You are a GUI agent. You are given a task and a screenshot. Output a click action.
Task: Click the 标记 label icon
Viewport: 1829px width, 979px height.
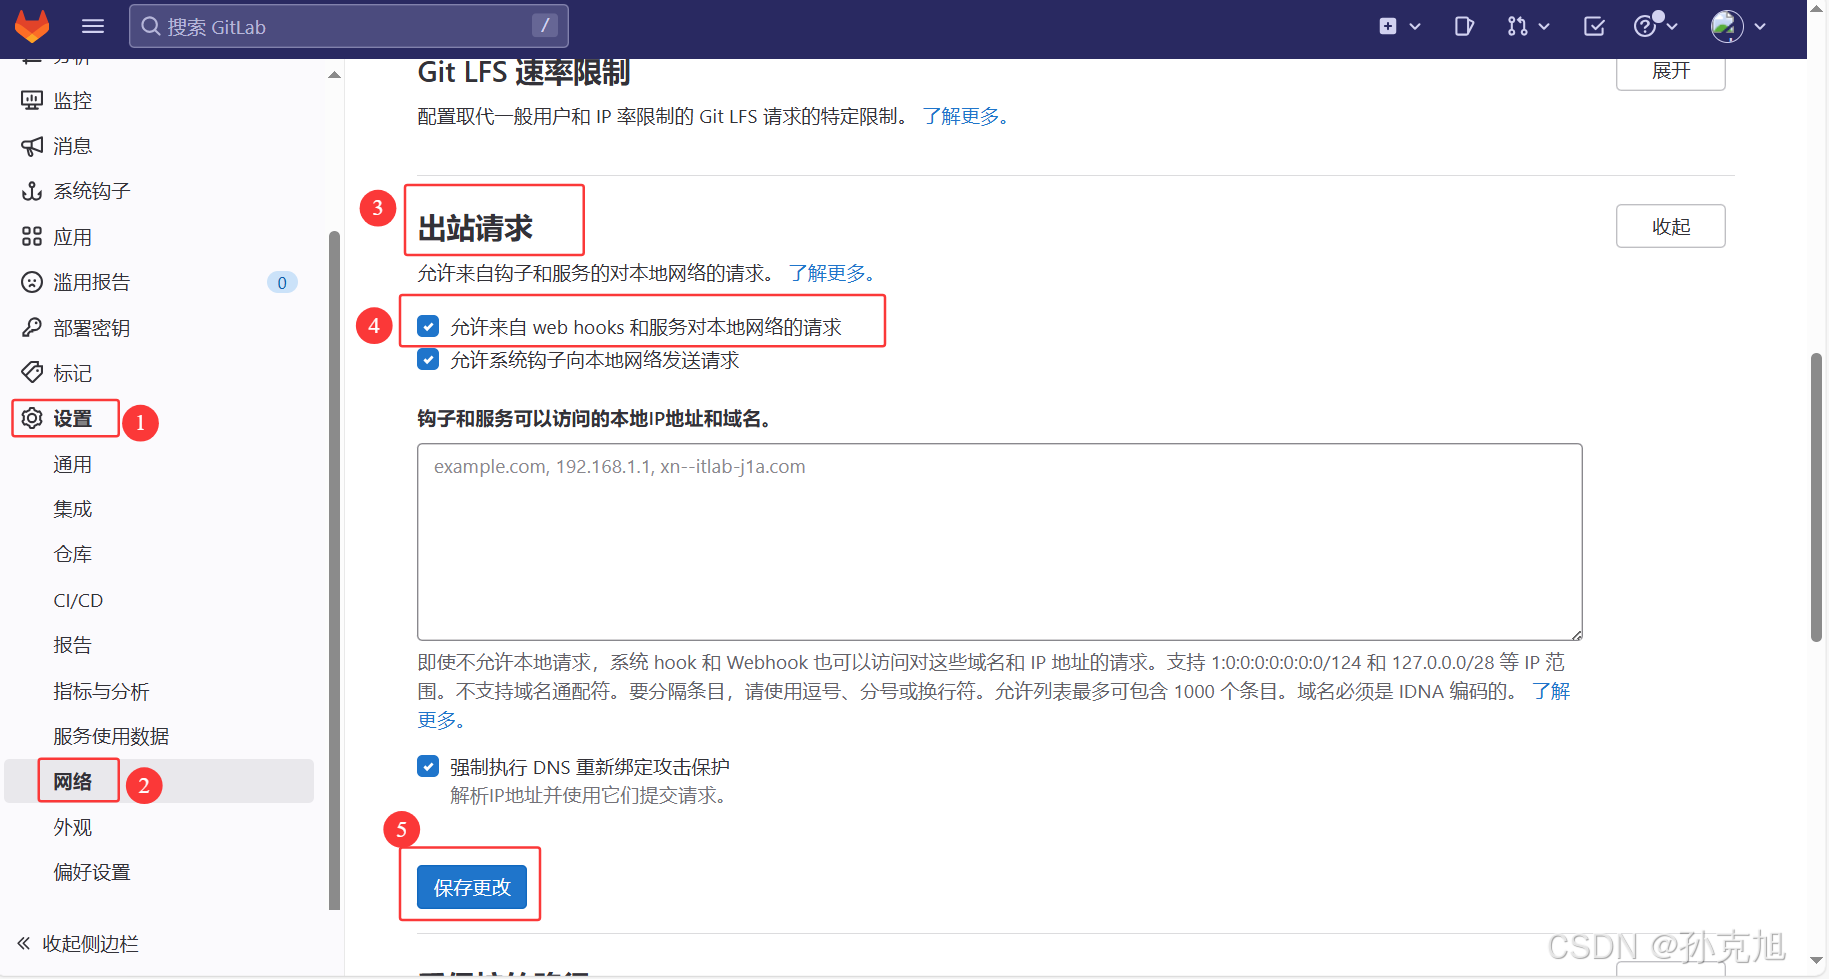(x=32, y=373)
